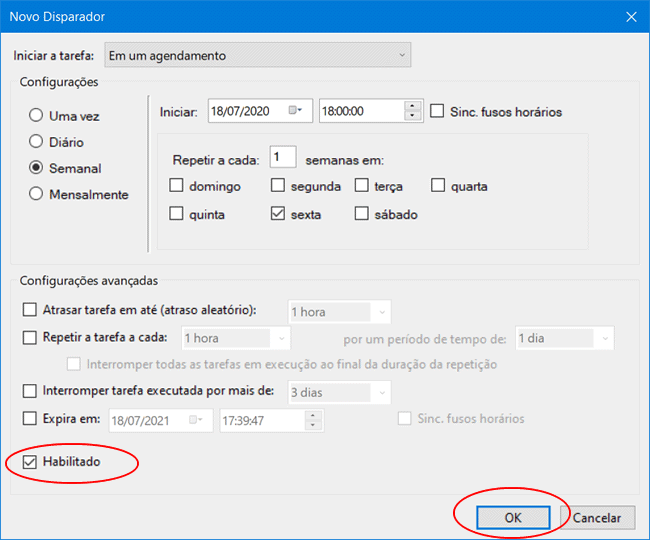Select the Uma vez radio option
This screenshot has height=540, width=650.
pyautogui.click(x=37, y=116)
